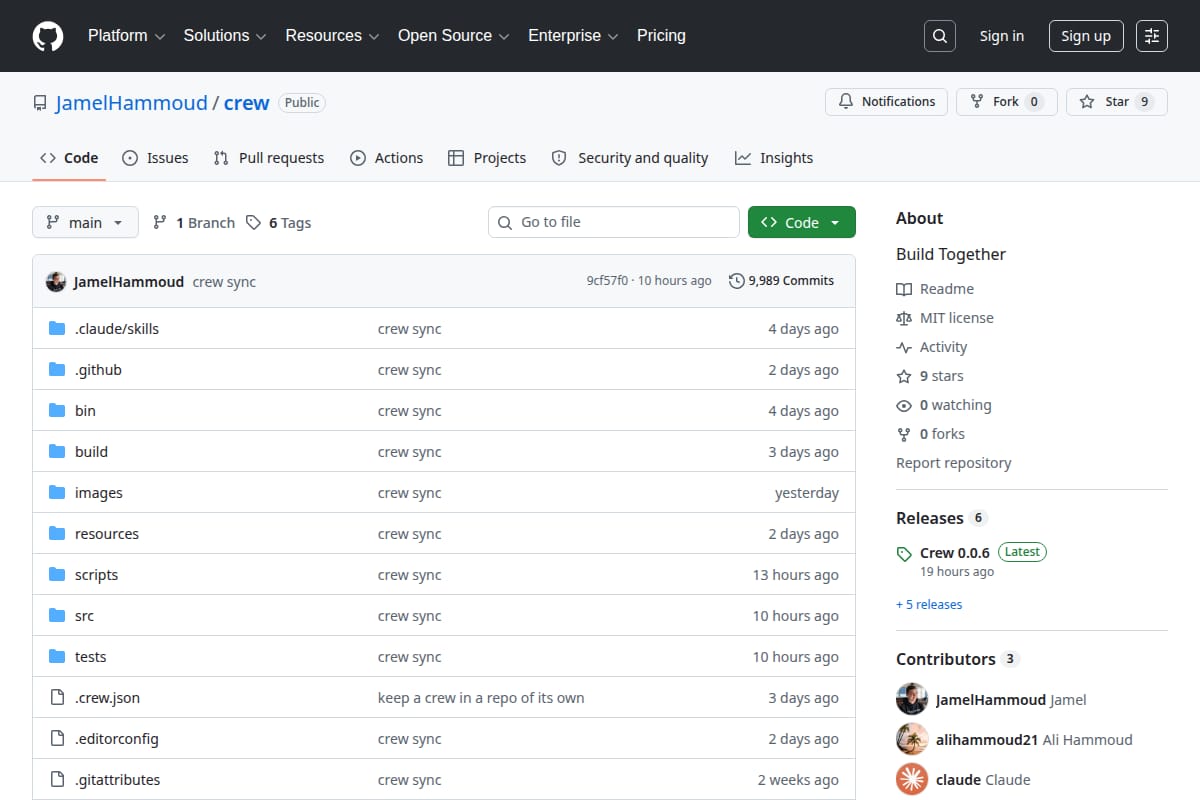The height and width of the screenshot is (800, 1200).
Task: Expand the Platform menu
Action: pos(126,36)
